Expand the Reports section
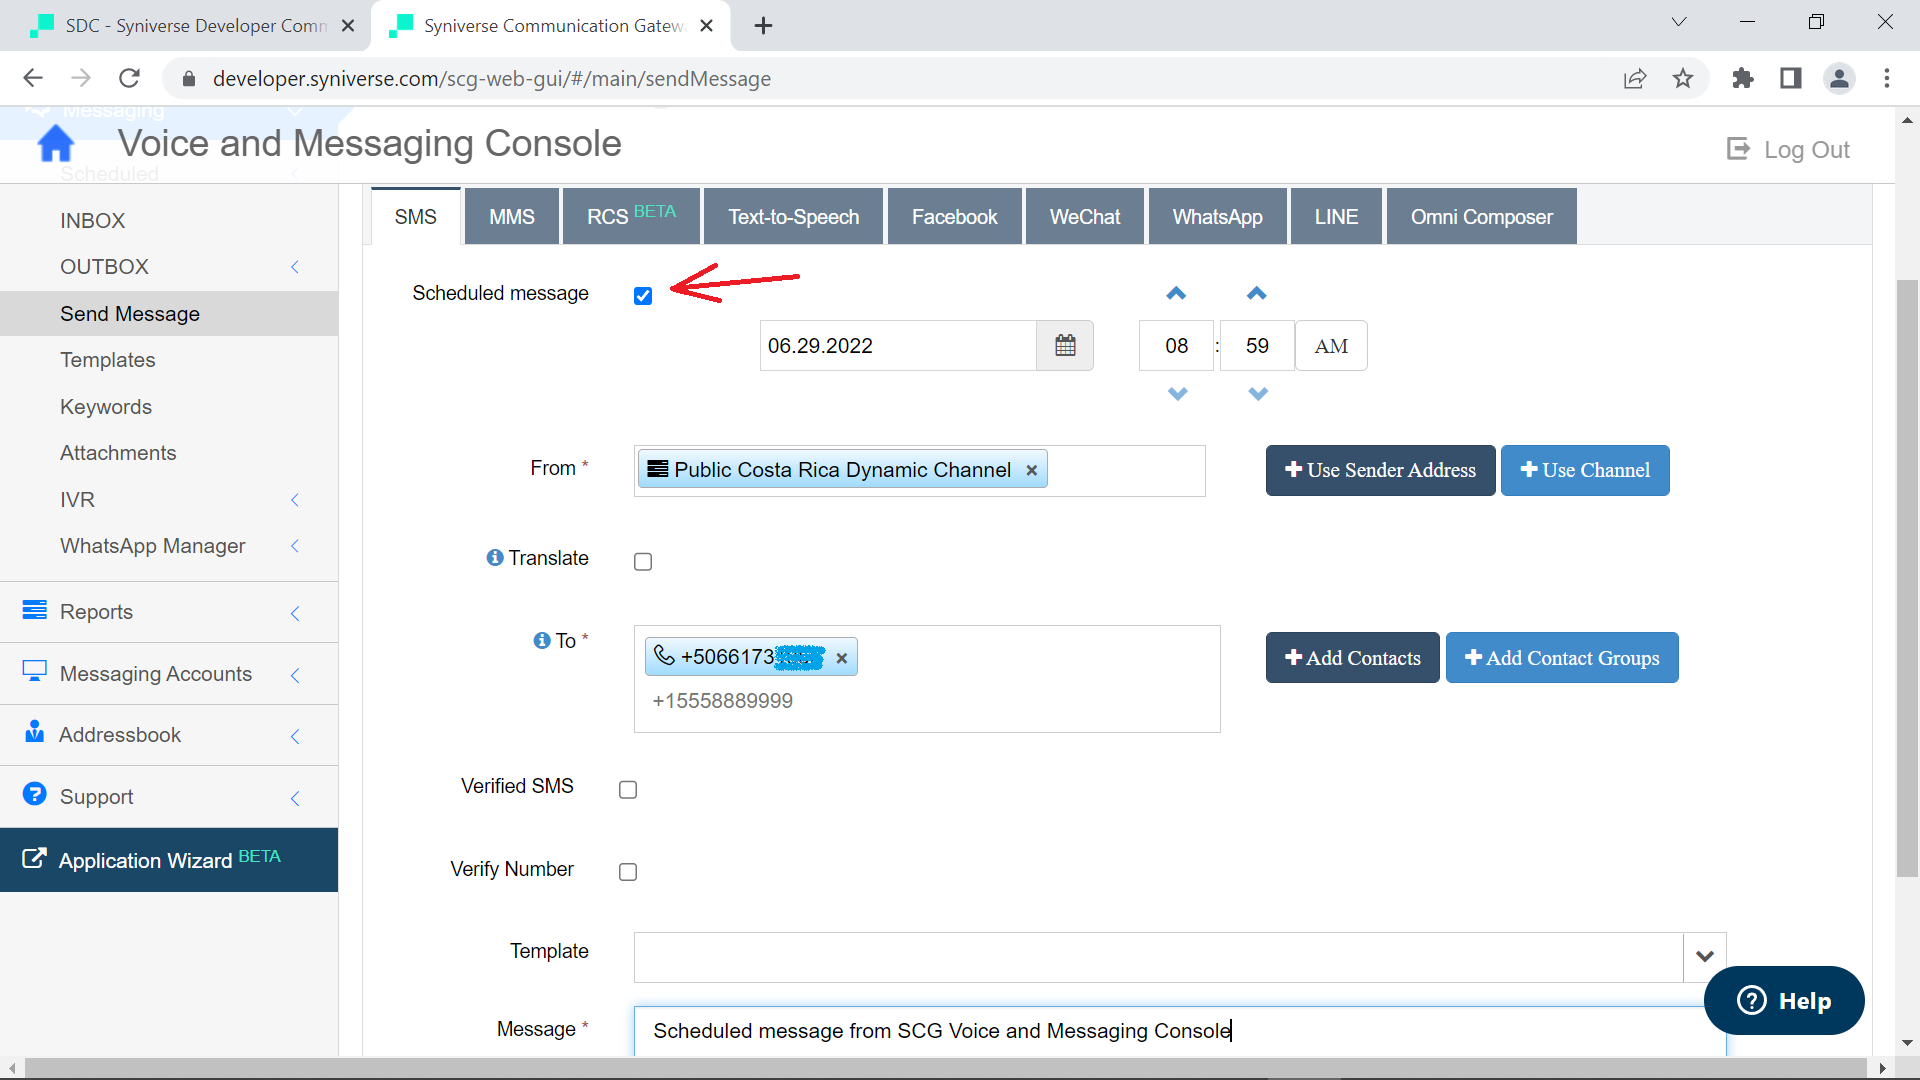 click(x=295, y=613)
